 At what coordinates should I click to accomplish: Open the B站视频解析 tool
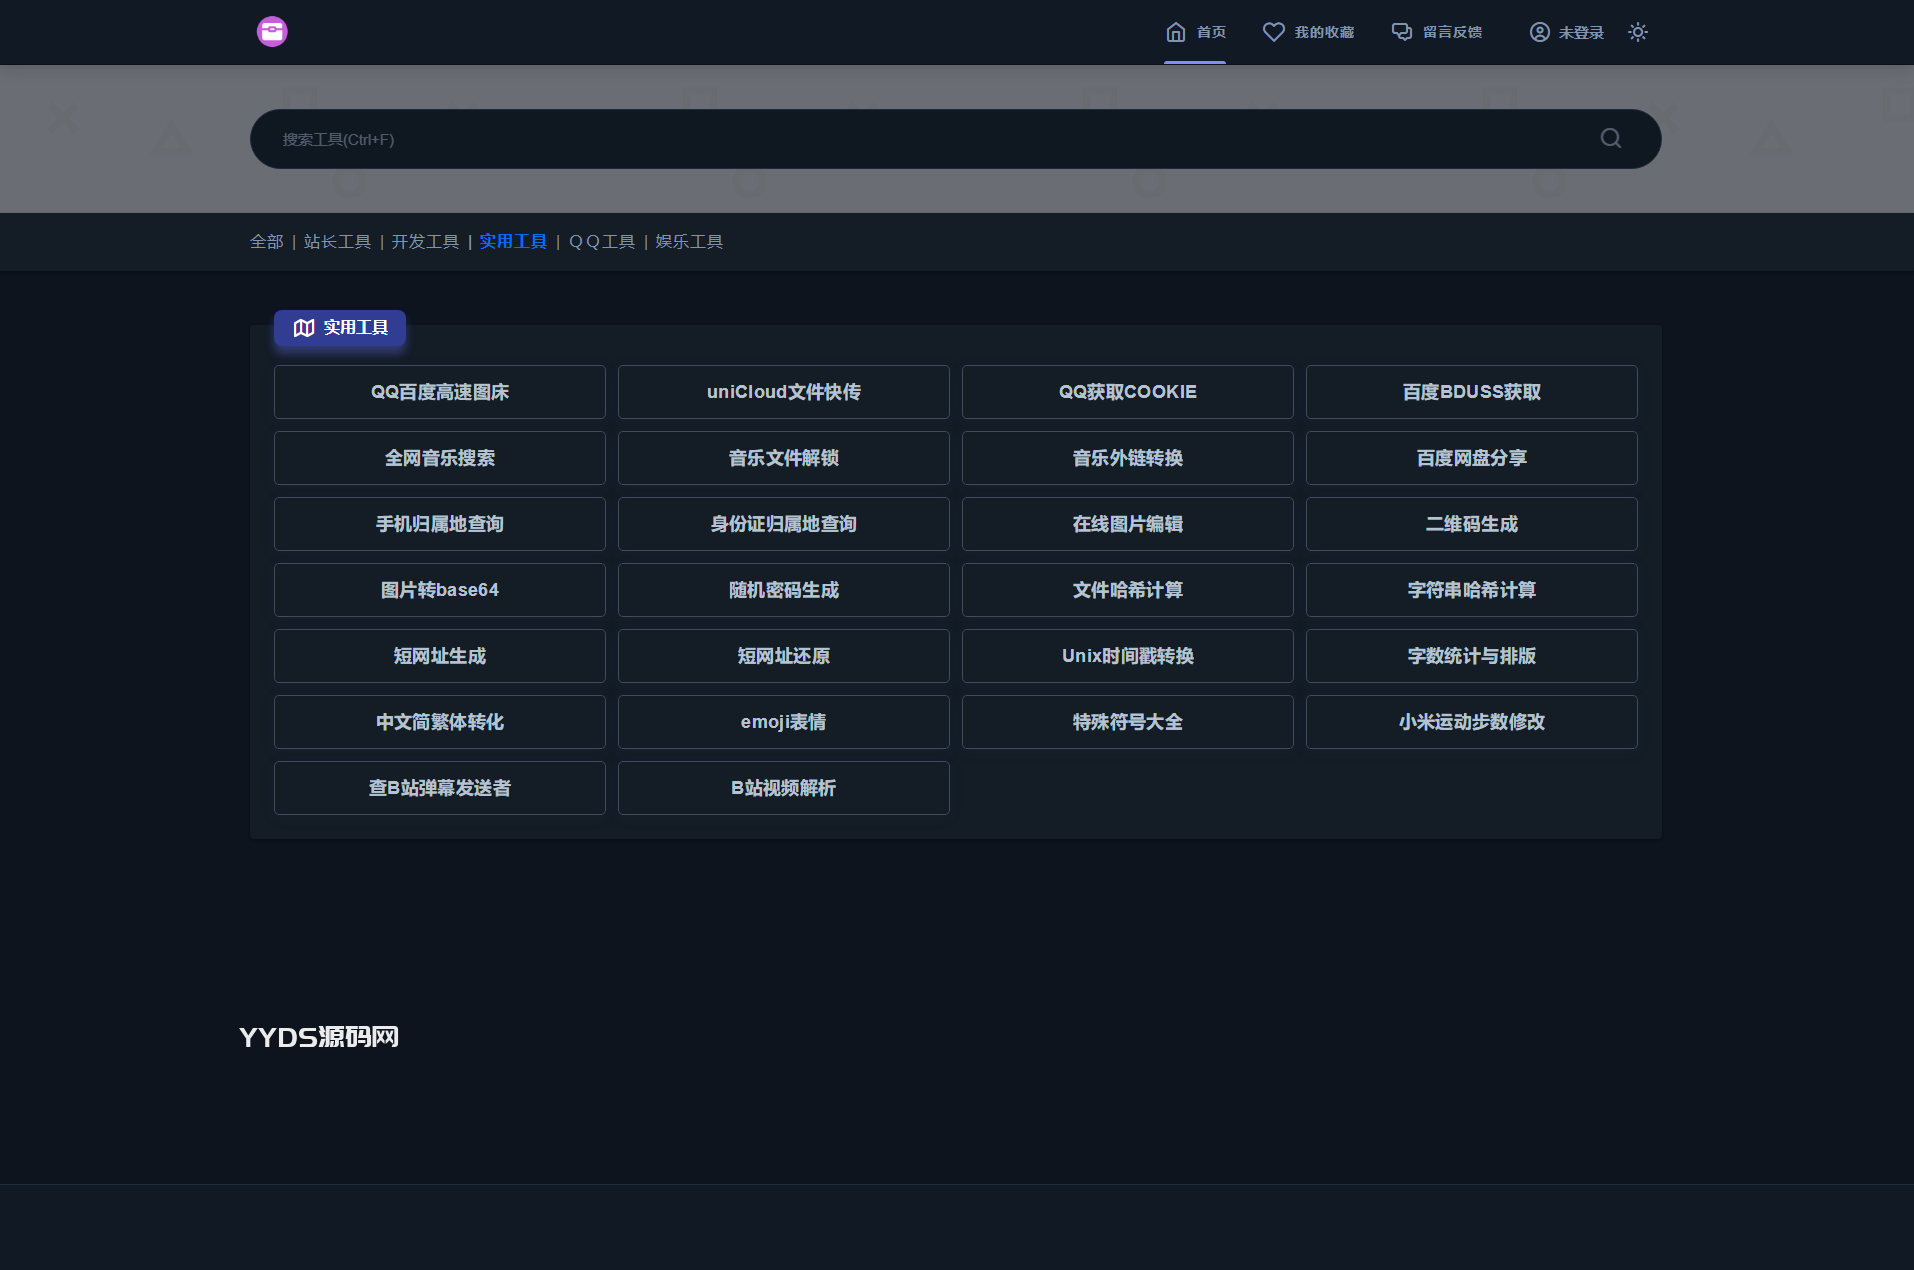point(783,788)
